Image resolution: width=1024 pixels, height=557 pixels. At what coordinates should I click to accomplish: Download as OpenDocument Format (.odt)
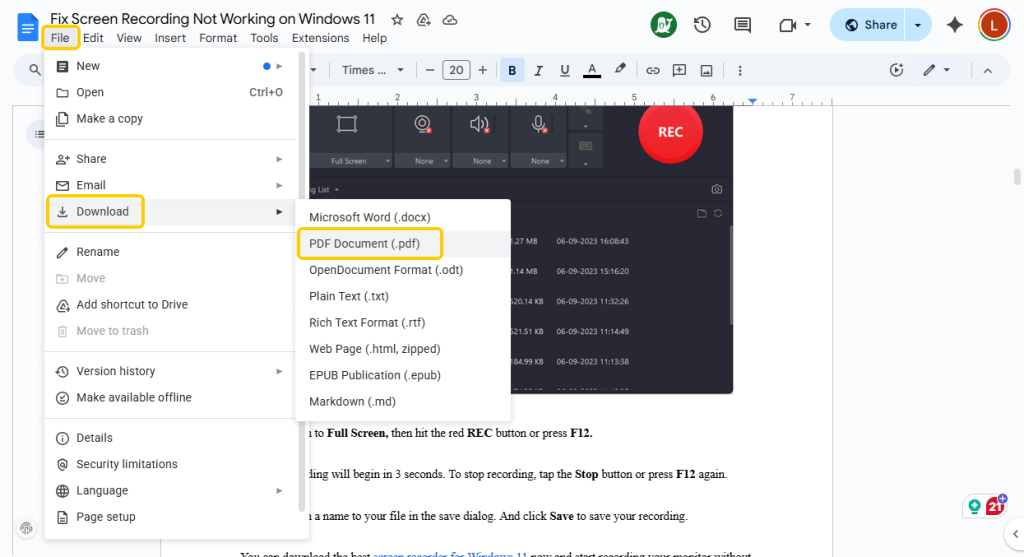tap(403, 270)
